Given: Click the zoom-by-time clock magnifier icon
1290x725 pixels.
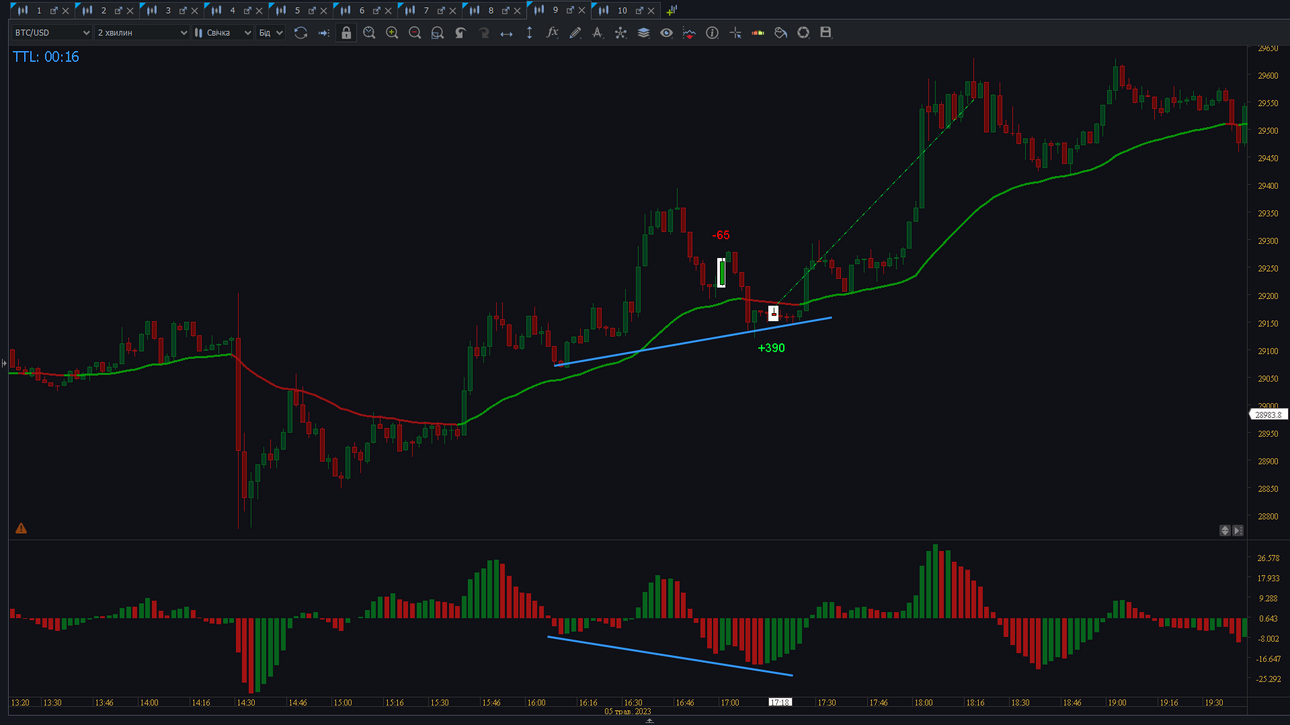Looking at the screenshot, I should tap(369, 33).
